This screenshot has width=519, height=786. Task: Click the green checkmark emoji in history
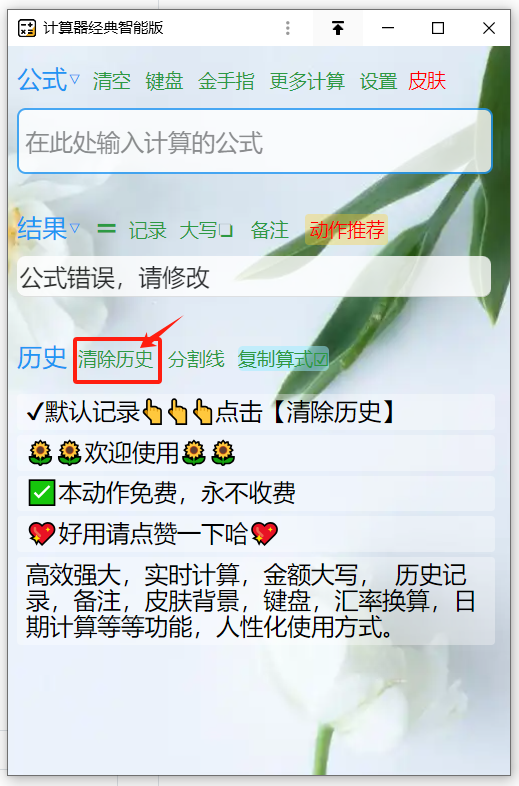(42, 493)
